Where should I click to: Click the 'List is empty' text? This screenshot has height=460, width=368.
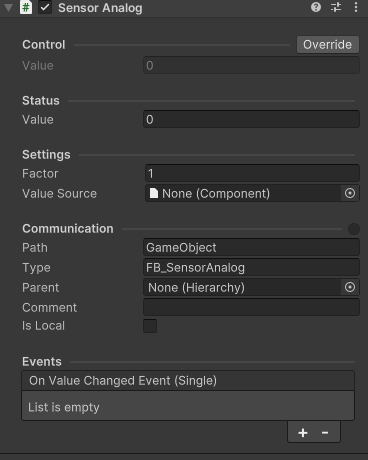point(64,407)
